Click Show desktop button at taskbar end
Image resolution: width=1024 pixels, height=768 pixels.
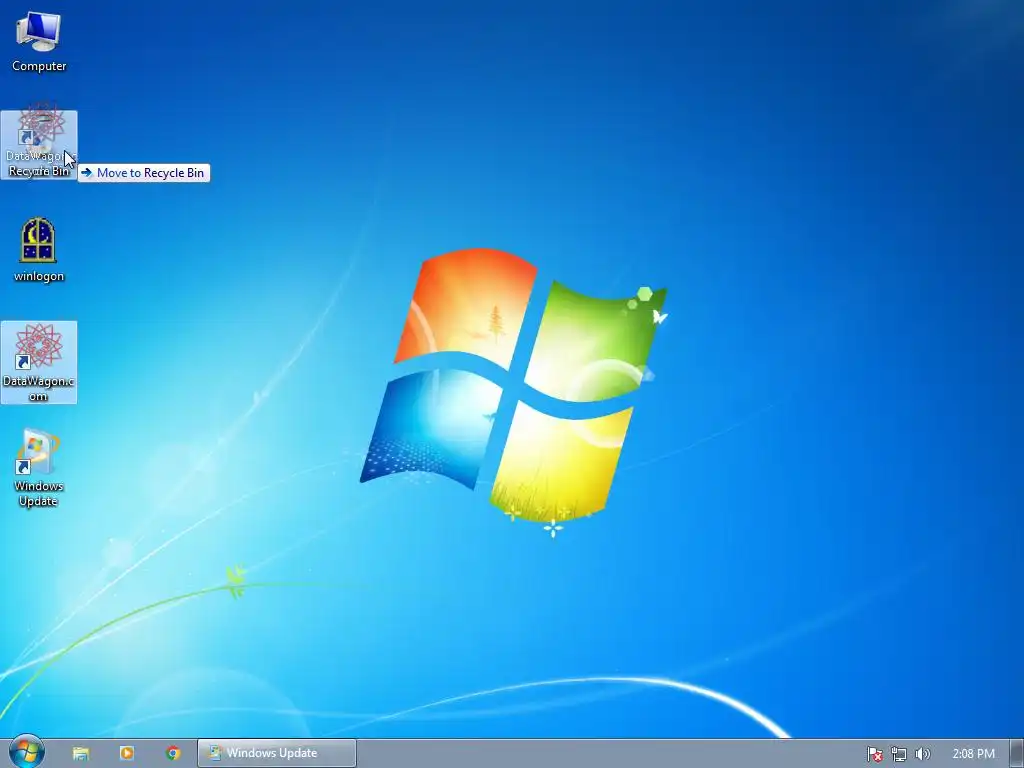click(1017, 754)
